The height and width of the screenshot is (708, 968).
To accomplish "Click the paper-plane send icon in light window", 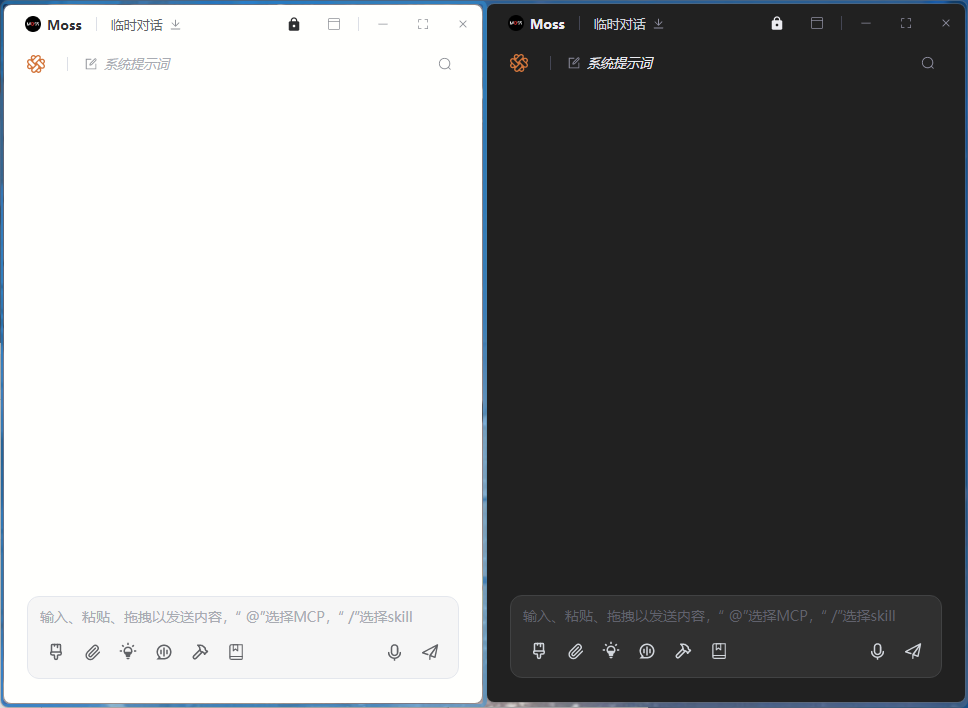I will click(x=430, y=652).
